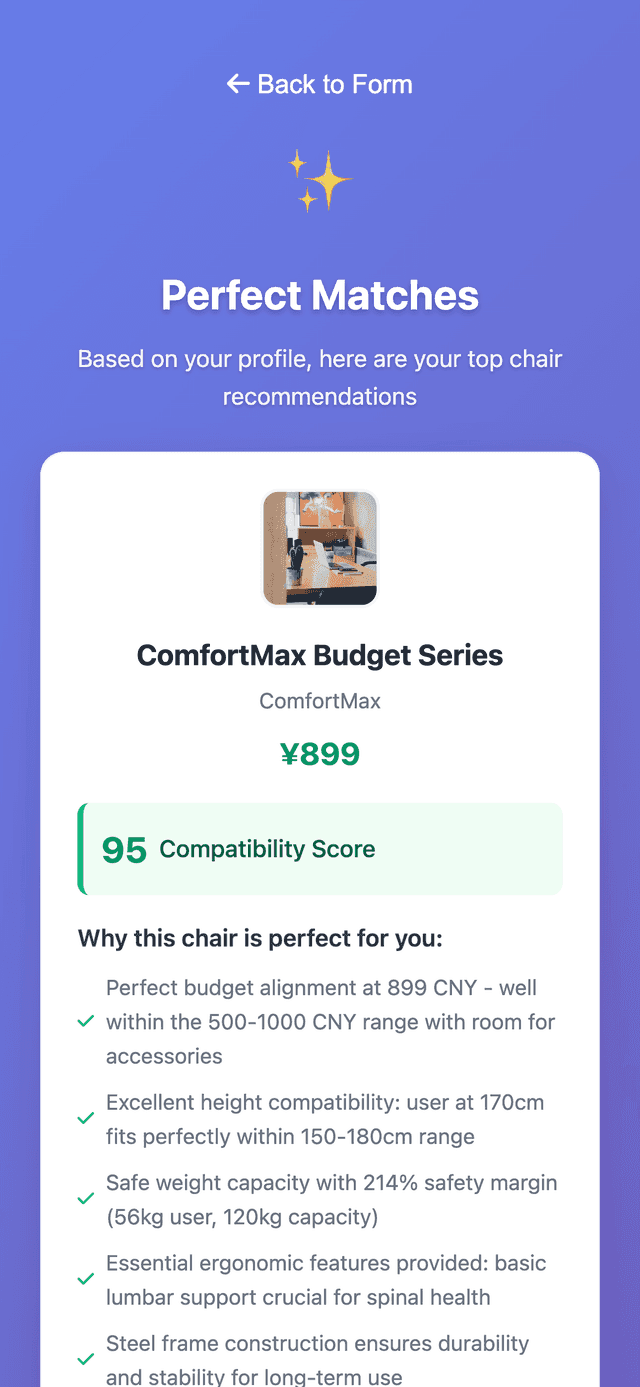The width and height of the screenshot is (640, 1387).
Task: Click the yellow sparkles icon
Action: pos(320,180)
